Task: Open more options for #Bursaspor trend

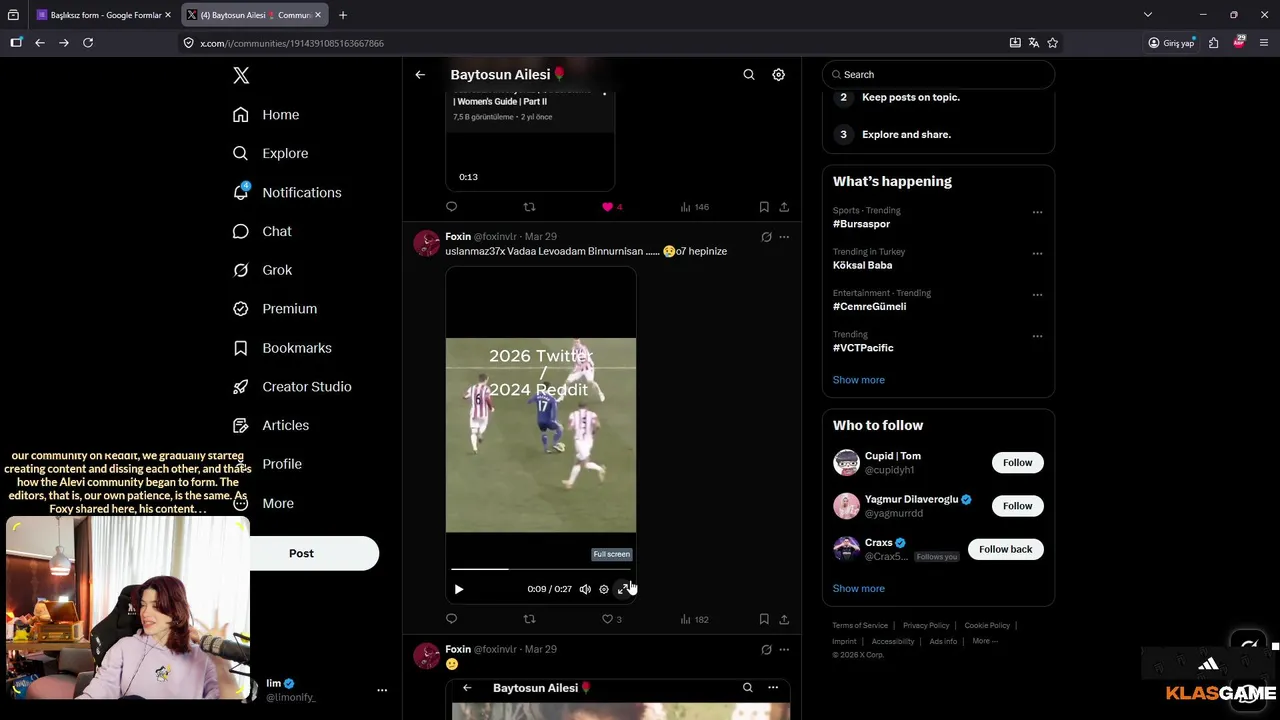Action: point(1037,212)
